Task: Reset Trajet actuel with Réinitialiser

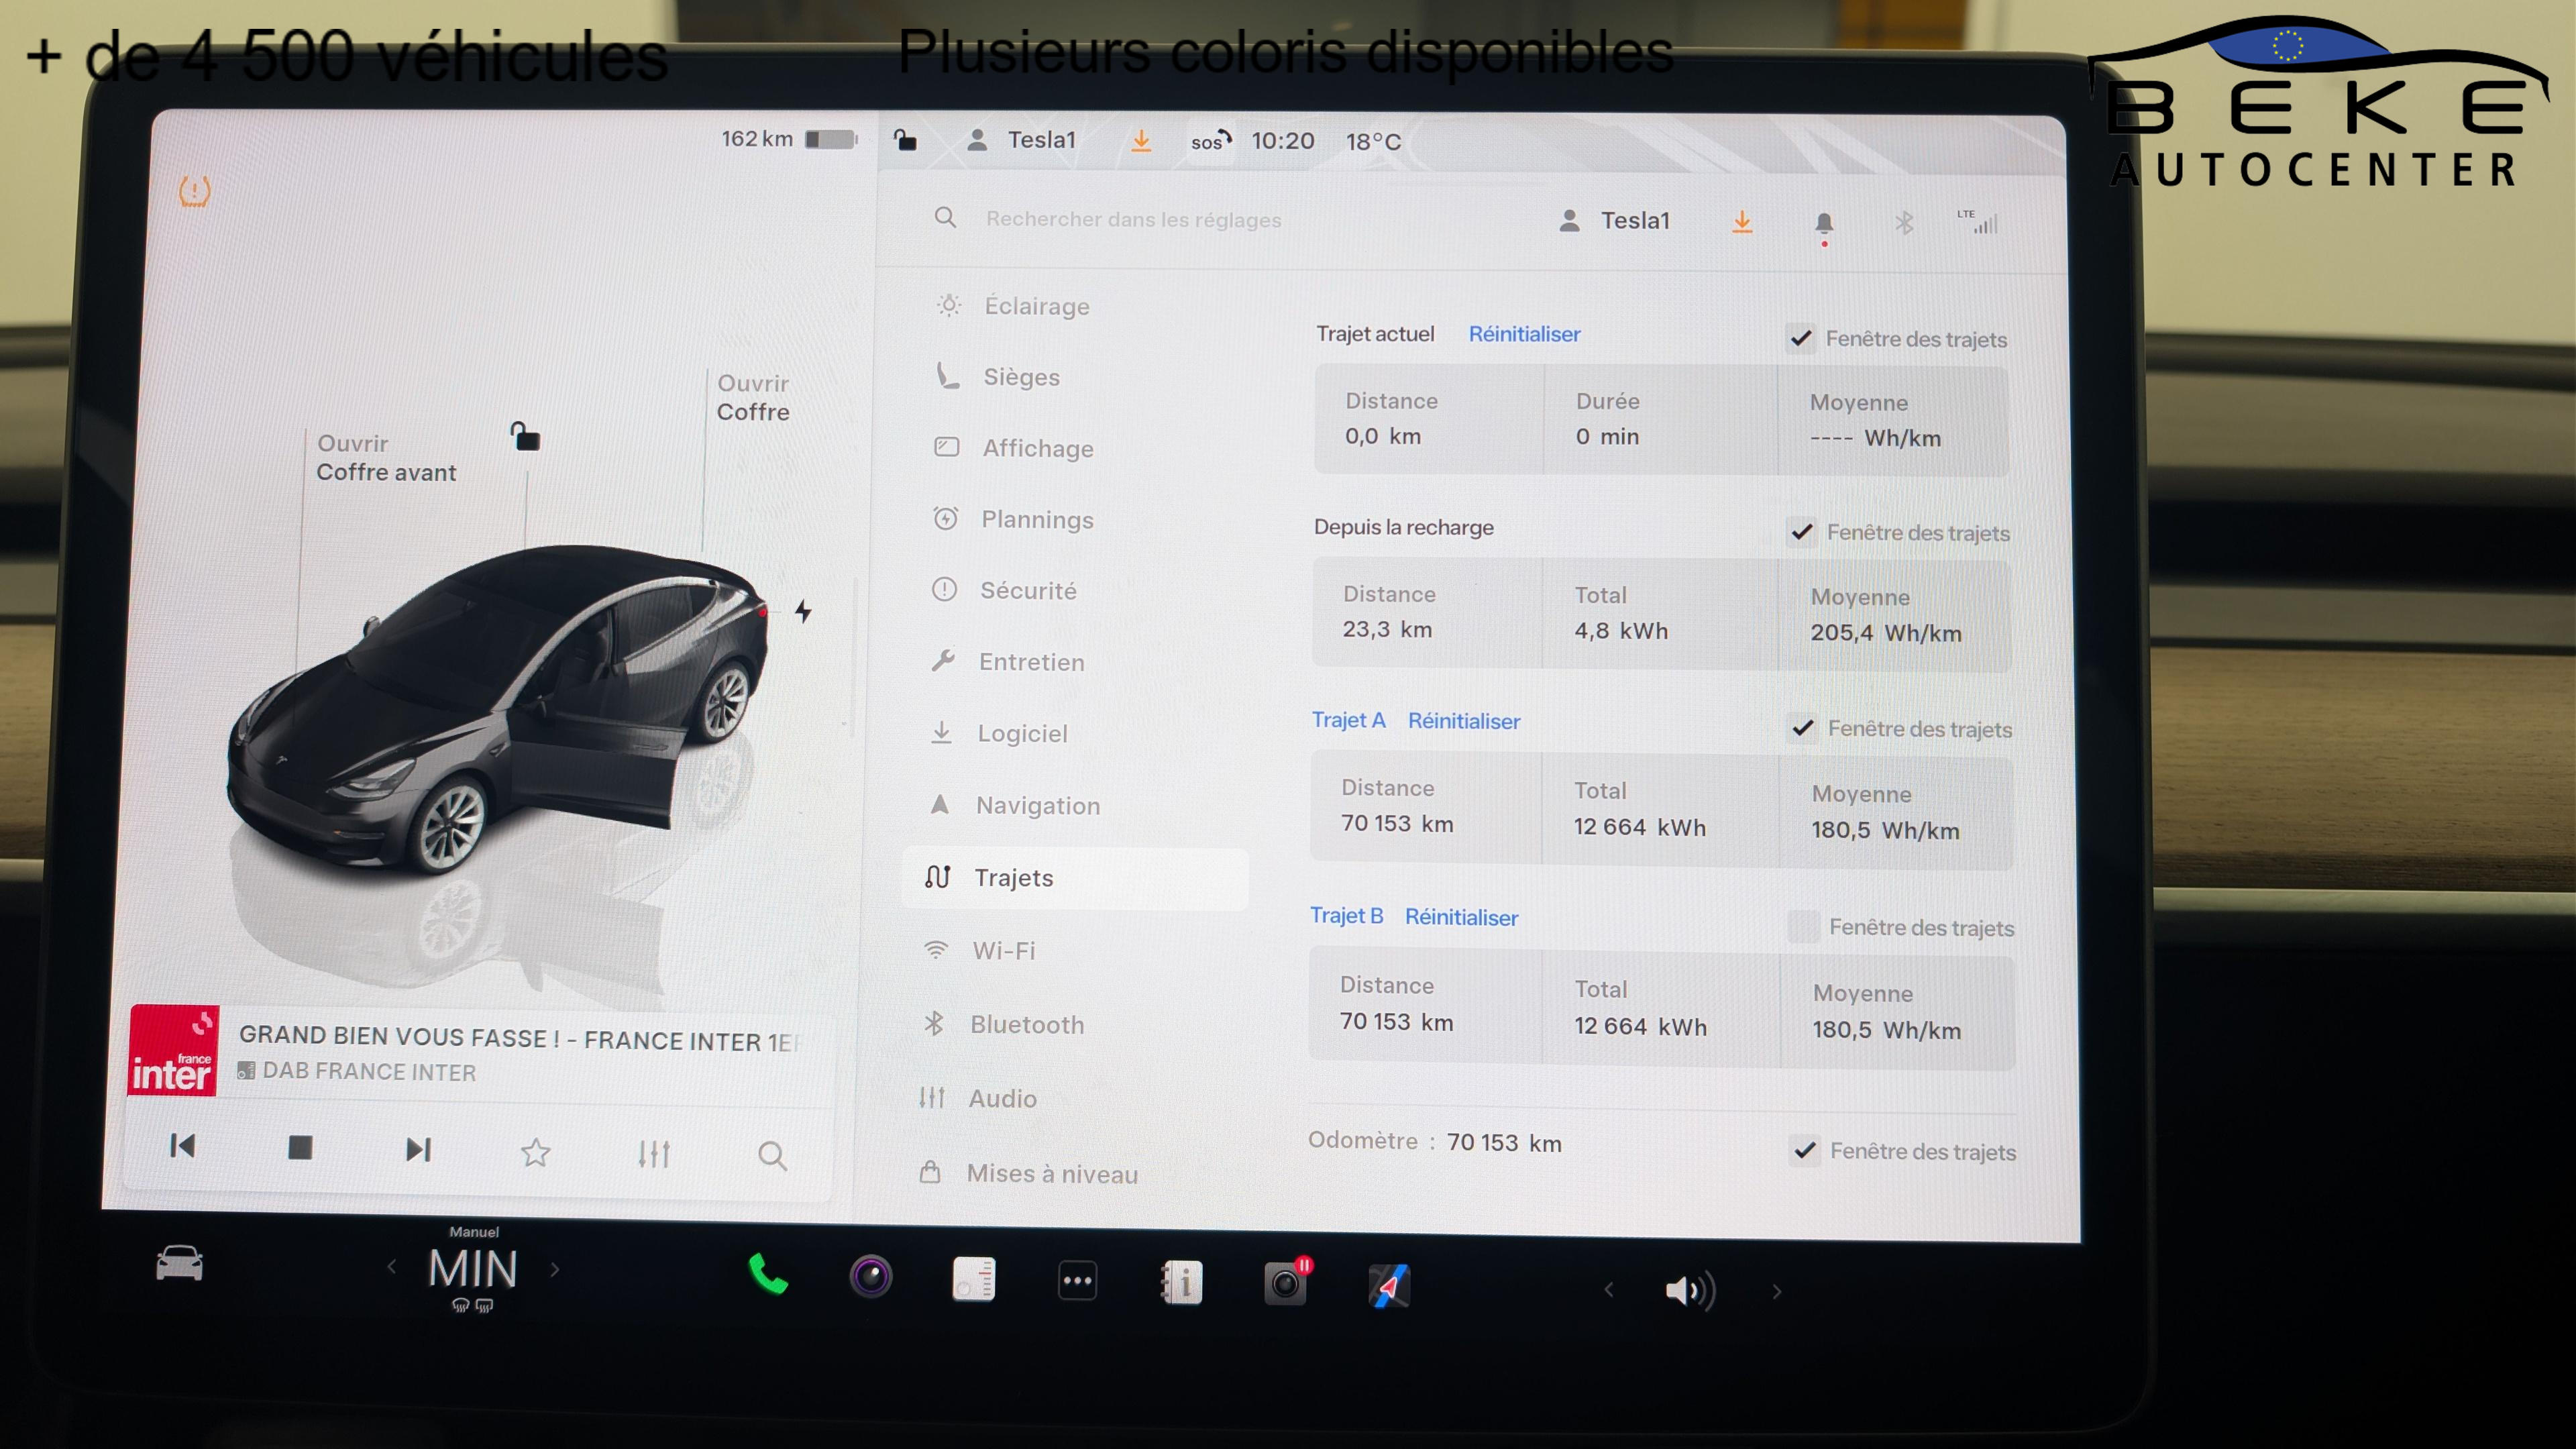Action: click(1524, 334)
